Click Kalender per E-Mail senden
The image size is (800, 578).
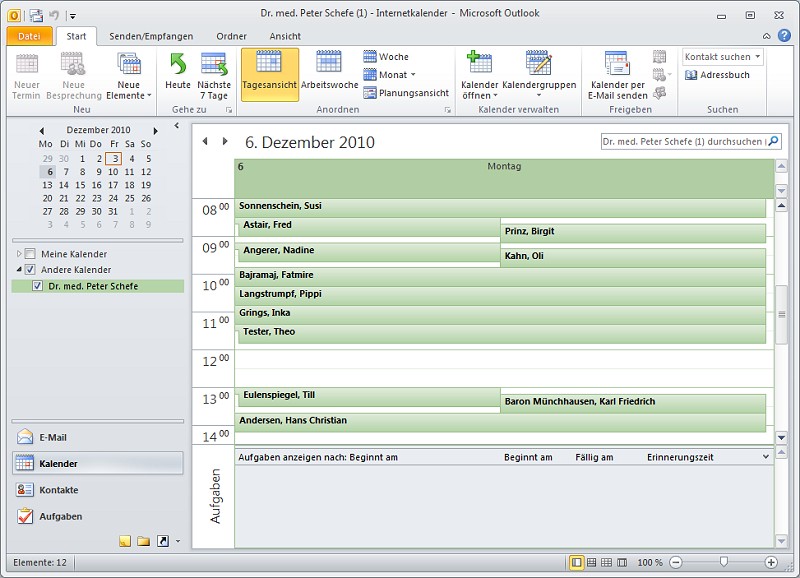click(x=618, y=74)
